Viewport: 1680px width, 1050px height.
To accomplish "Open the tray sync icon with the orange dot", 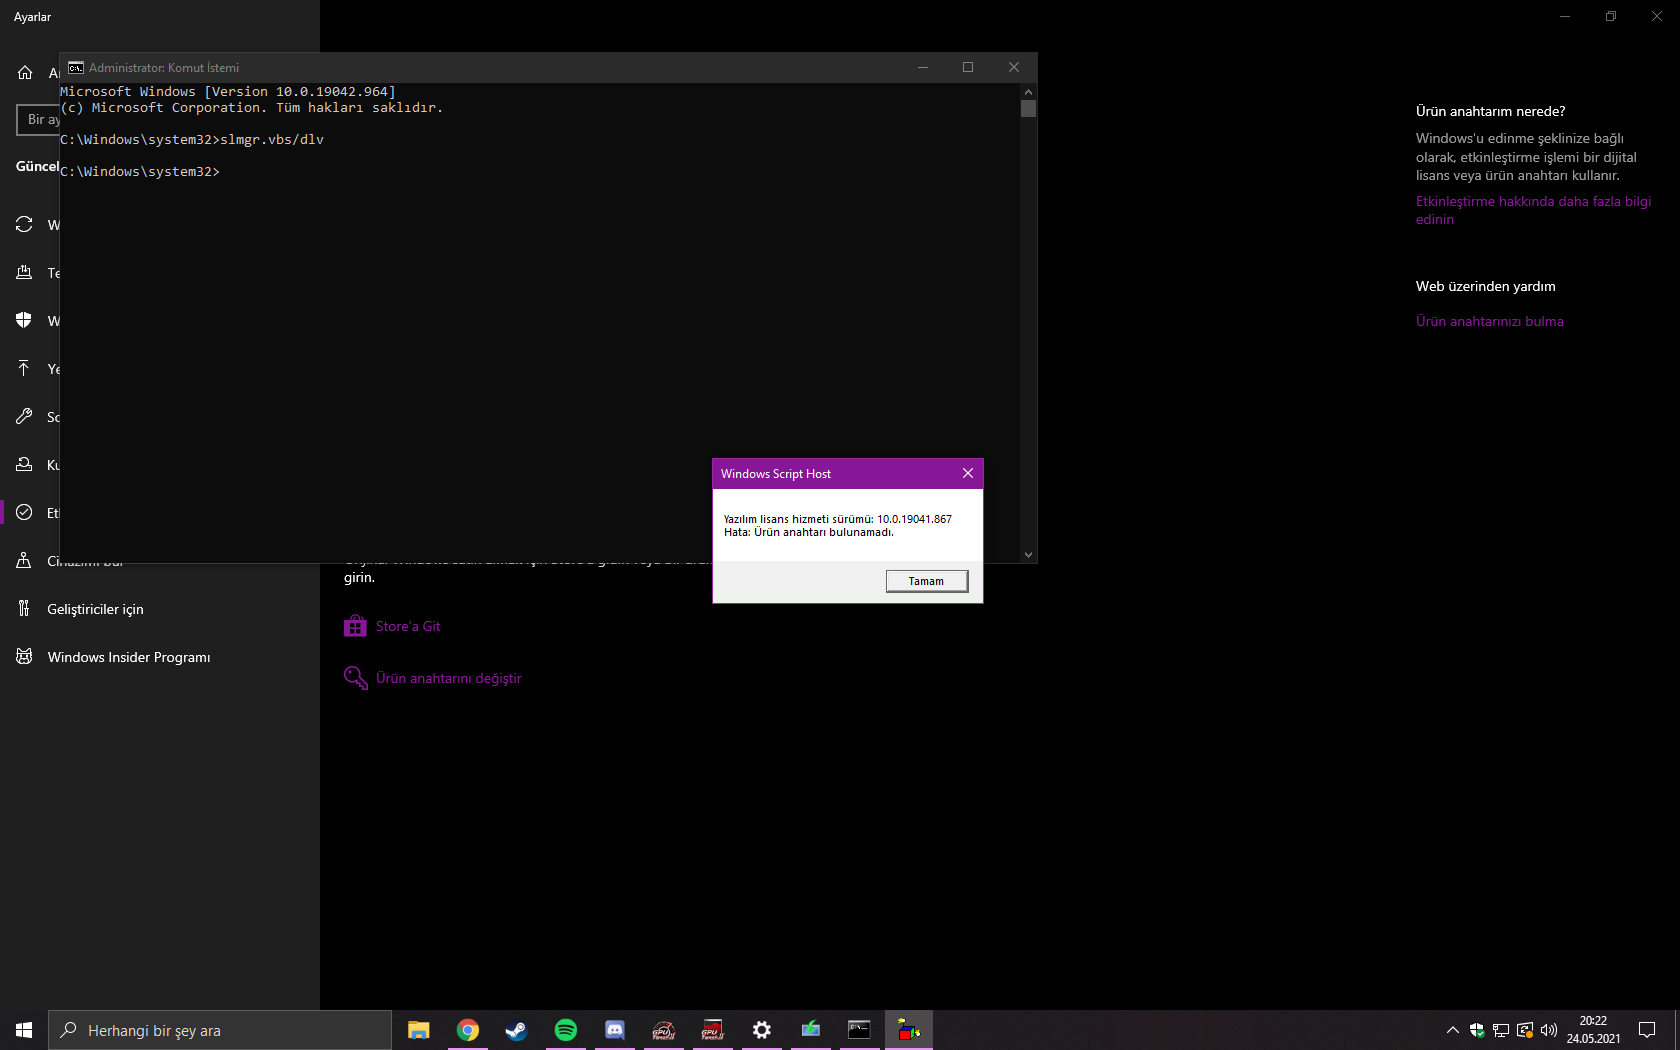I will coord(1525,1030).
